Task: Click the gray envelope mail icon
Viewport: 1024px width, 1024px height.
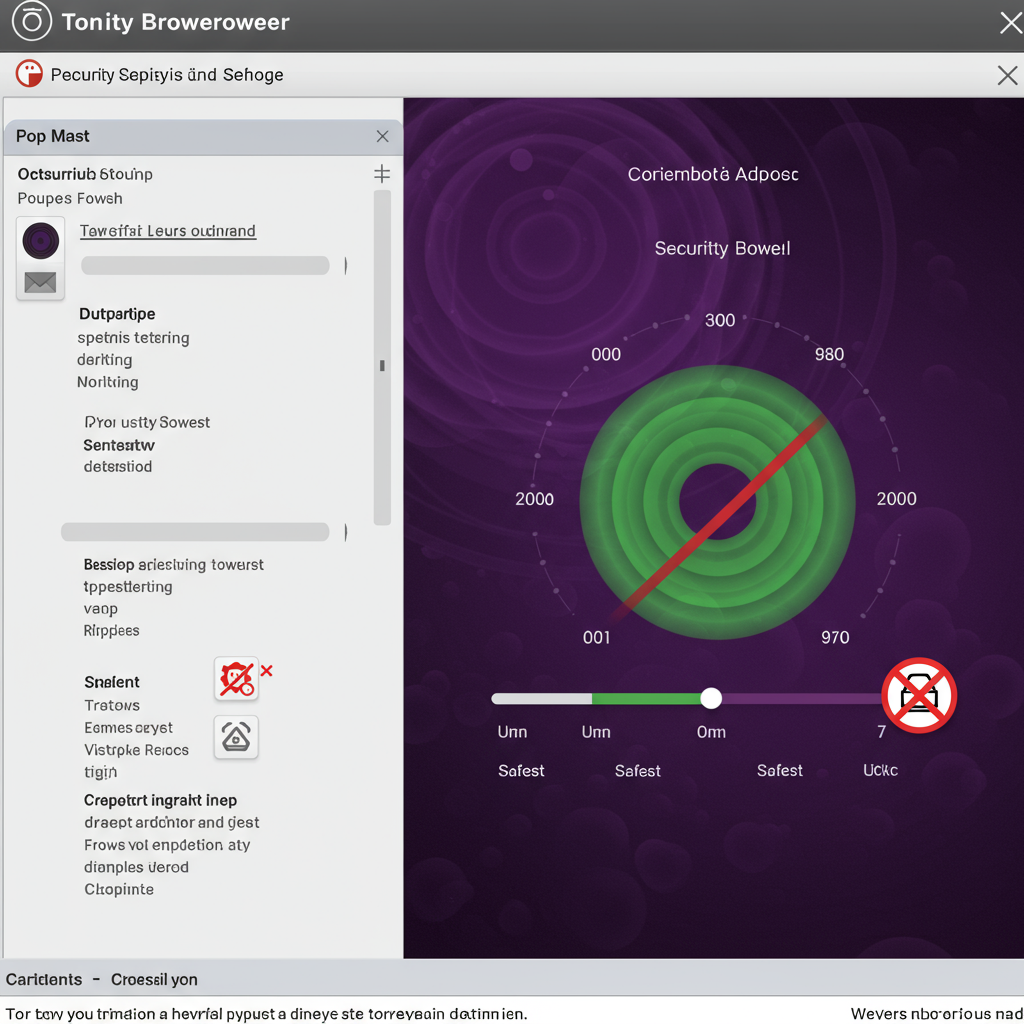Action: [41, 283]
